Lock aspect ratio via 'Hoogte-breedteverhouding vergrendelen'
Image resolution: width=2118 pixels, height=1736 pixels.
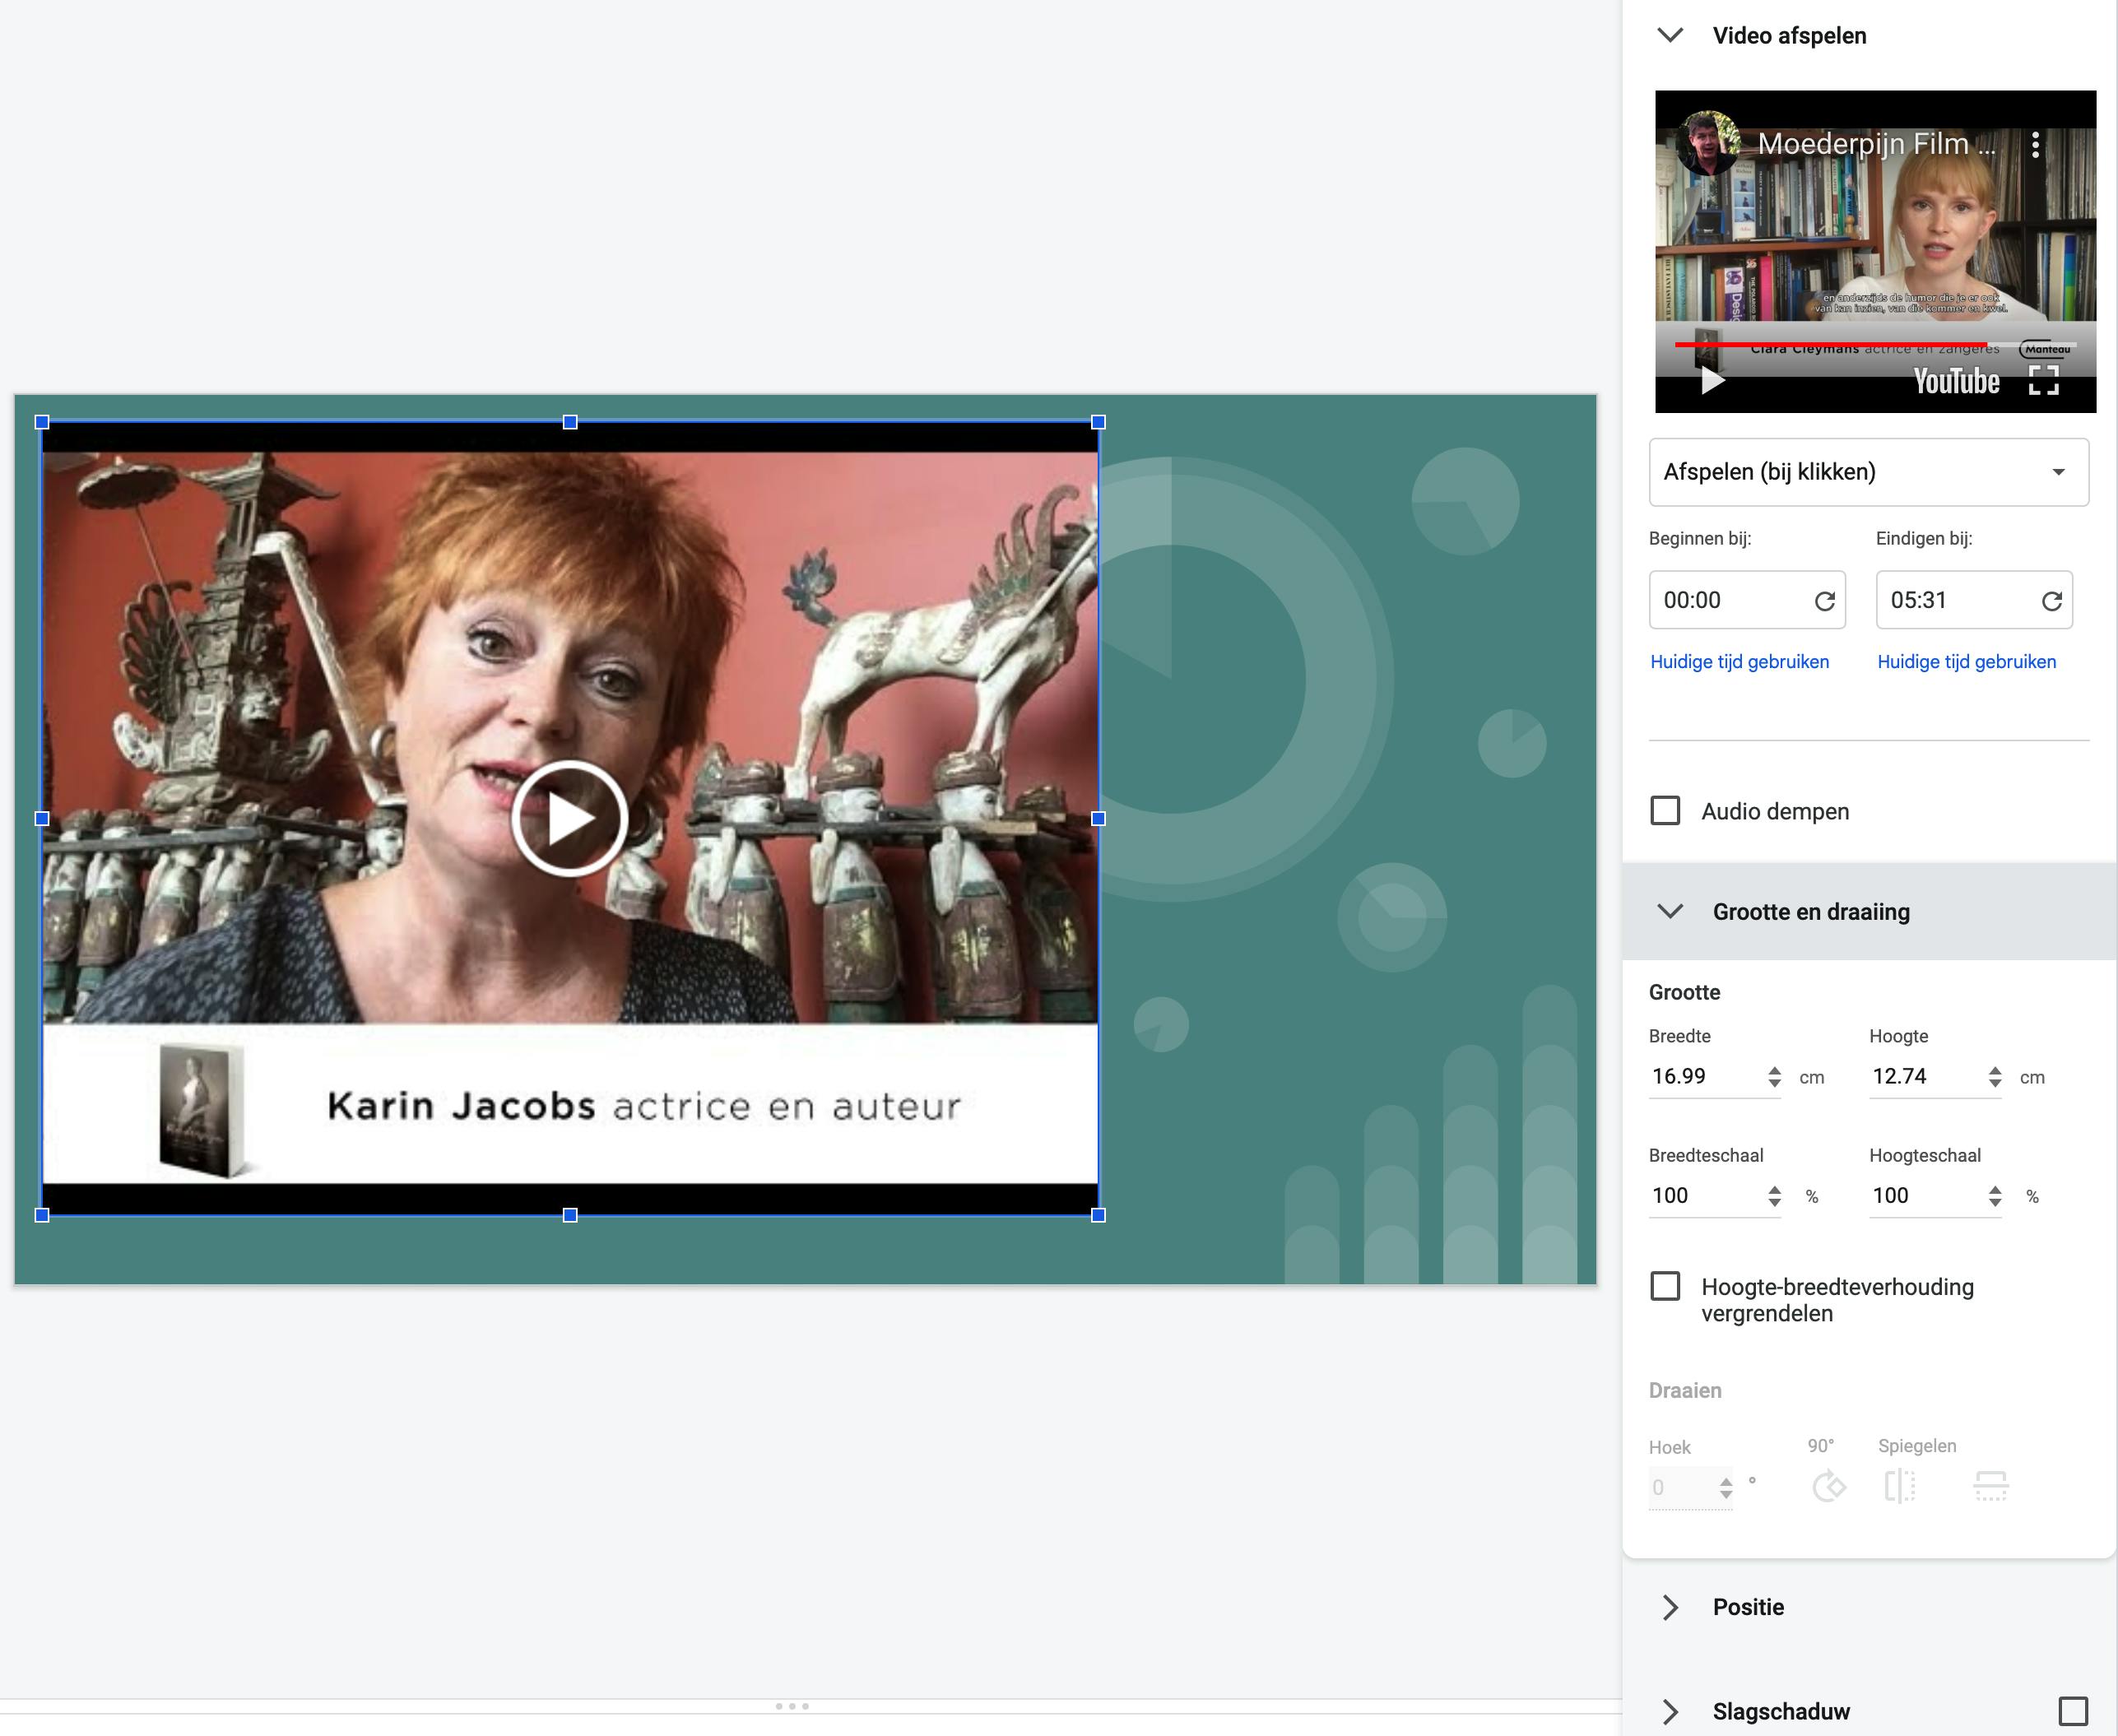tap(1665, 1287)
